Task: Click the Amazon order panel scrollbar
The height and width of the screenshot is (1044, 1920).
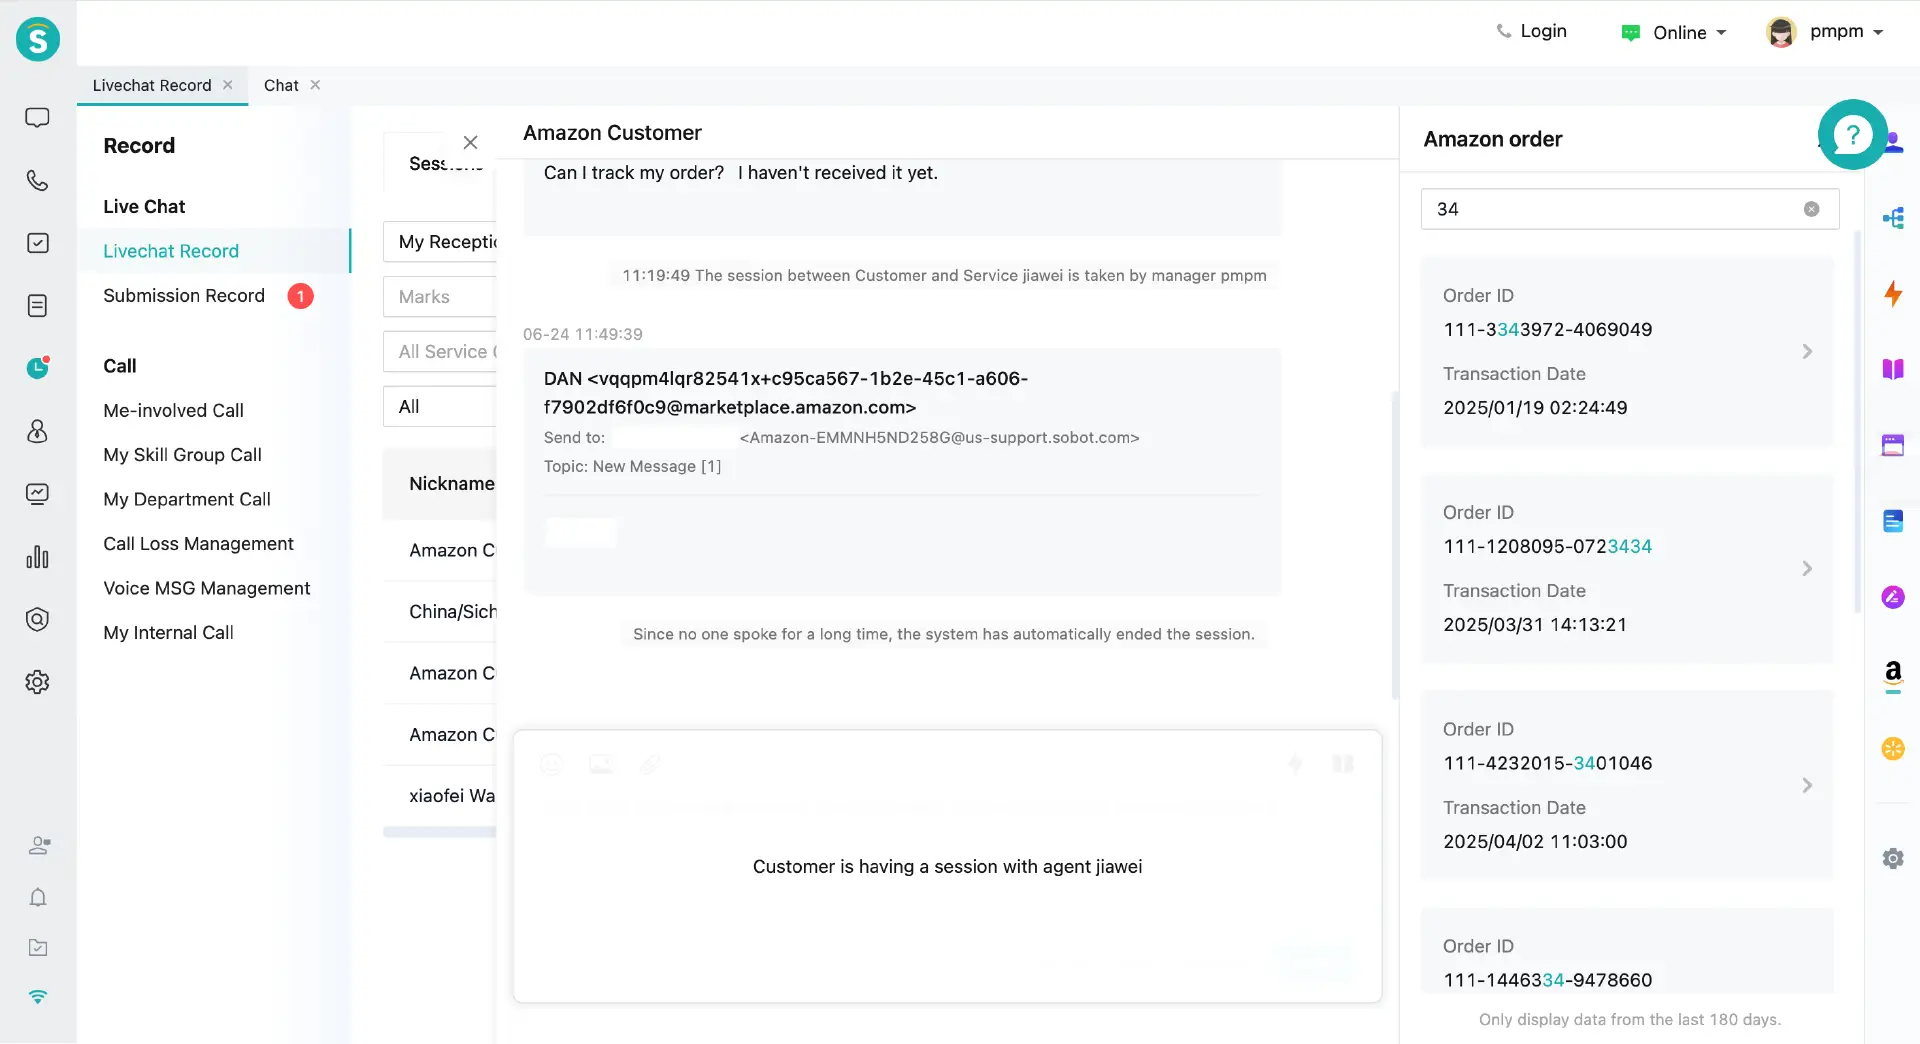Action: (1858, 420)
